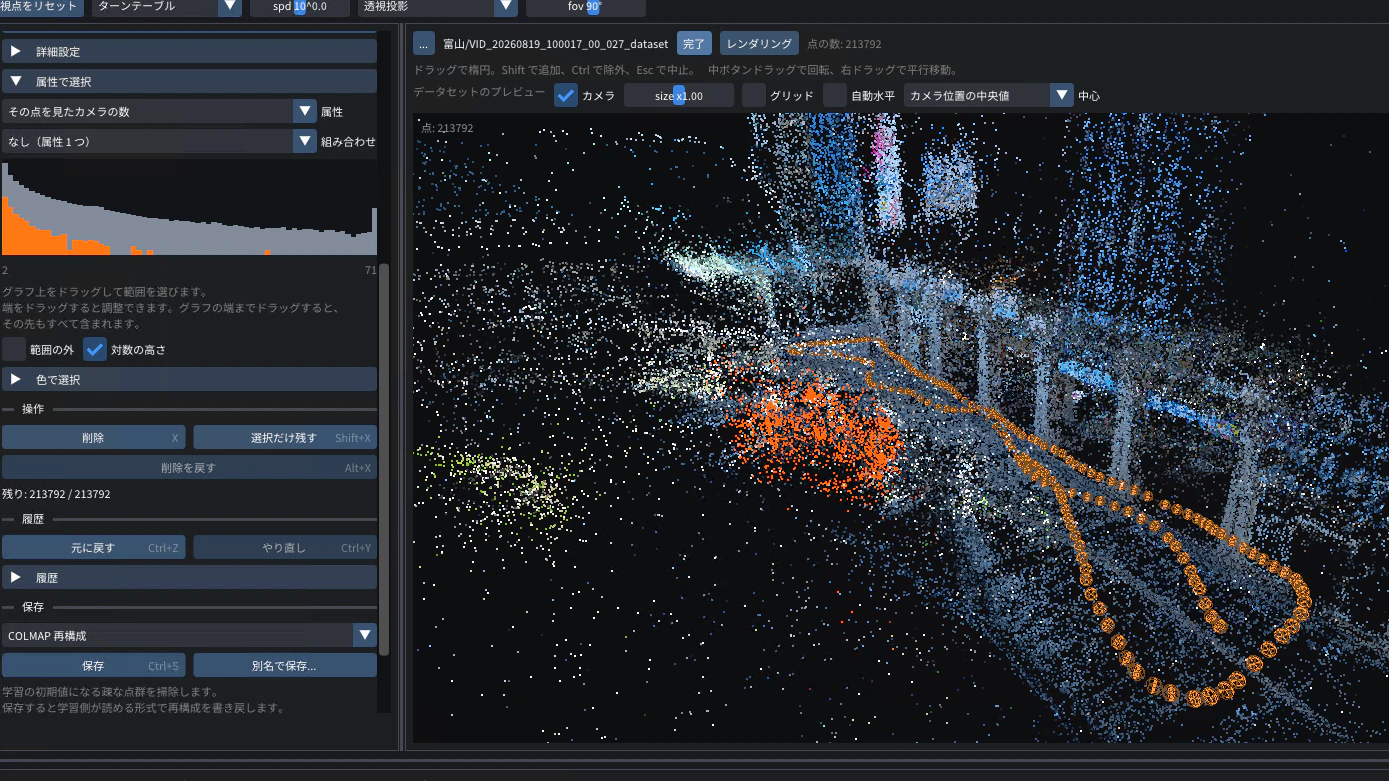Expand the 色で選択 section
Viewport: 1389px width, 781px height.
189,380
